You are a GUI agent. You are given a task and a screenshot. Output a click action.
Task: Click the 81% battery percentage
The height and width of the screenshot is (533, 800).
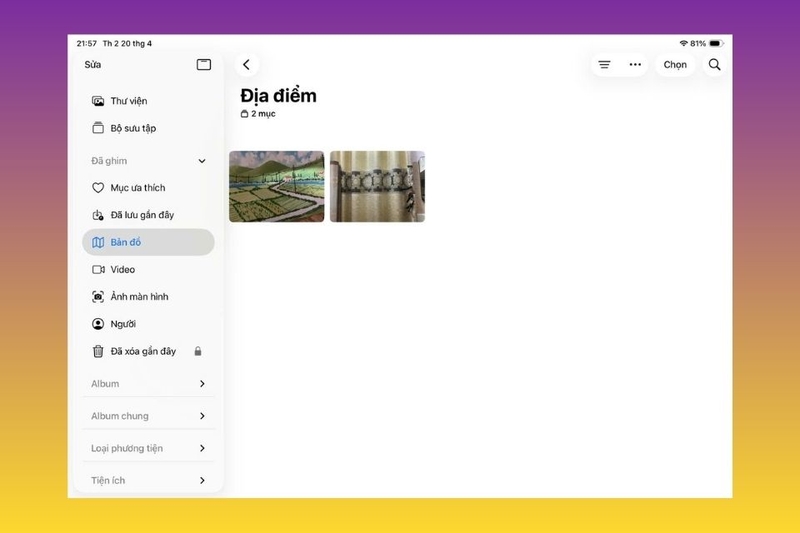pos(698,43)
